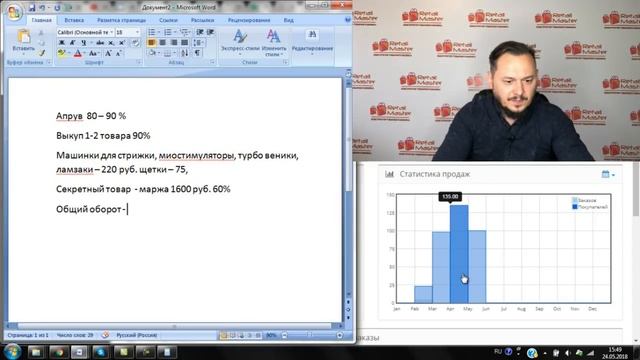Toggle underline Ч formatting
The width and height of the screenshot is (640, 360).
point(84,43)
